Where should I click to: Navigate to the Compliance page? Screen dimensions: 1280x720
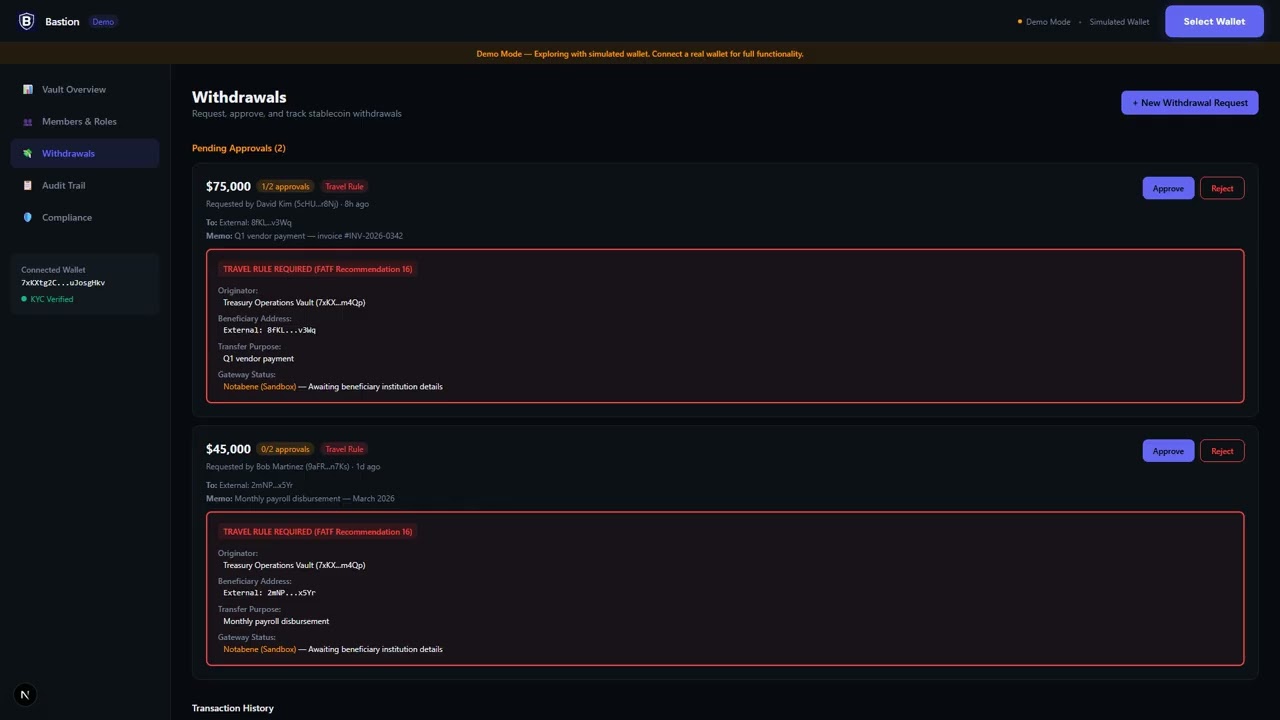click(85, 217)
